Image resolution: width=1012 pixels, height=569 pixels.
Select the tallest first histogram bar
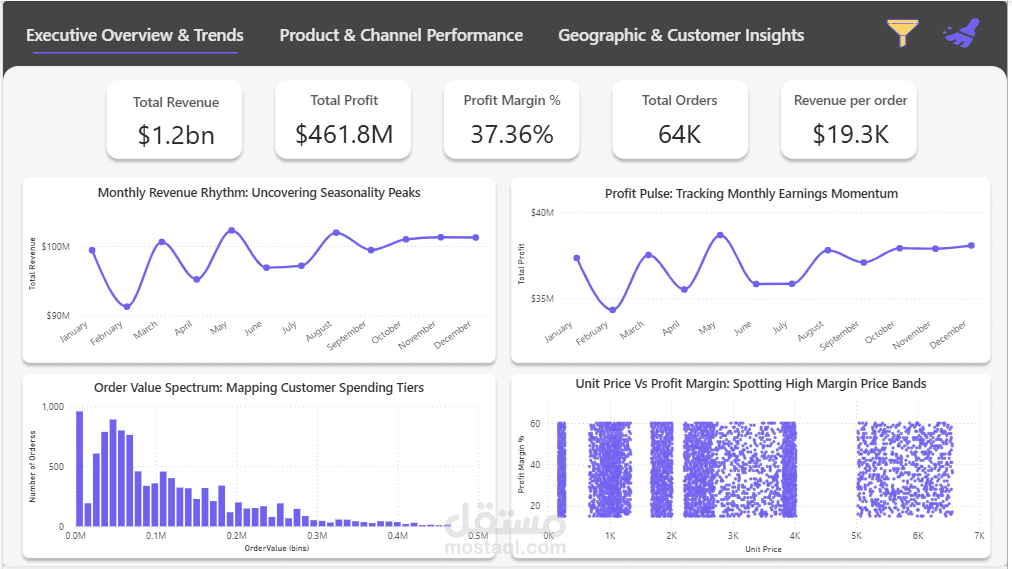(80, 469)
